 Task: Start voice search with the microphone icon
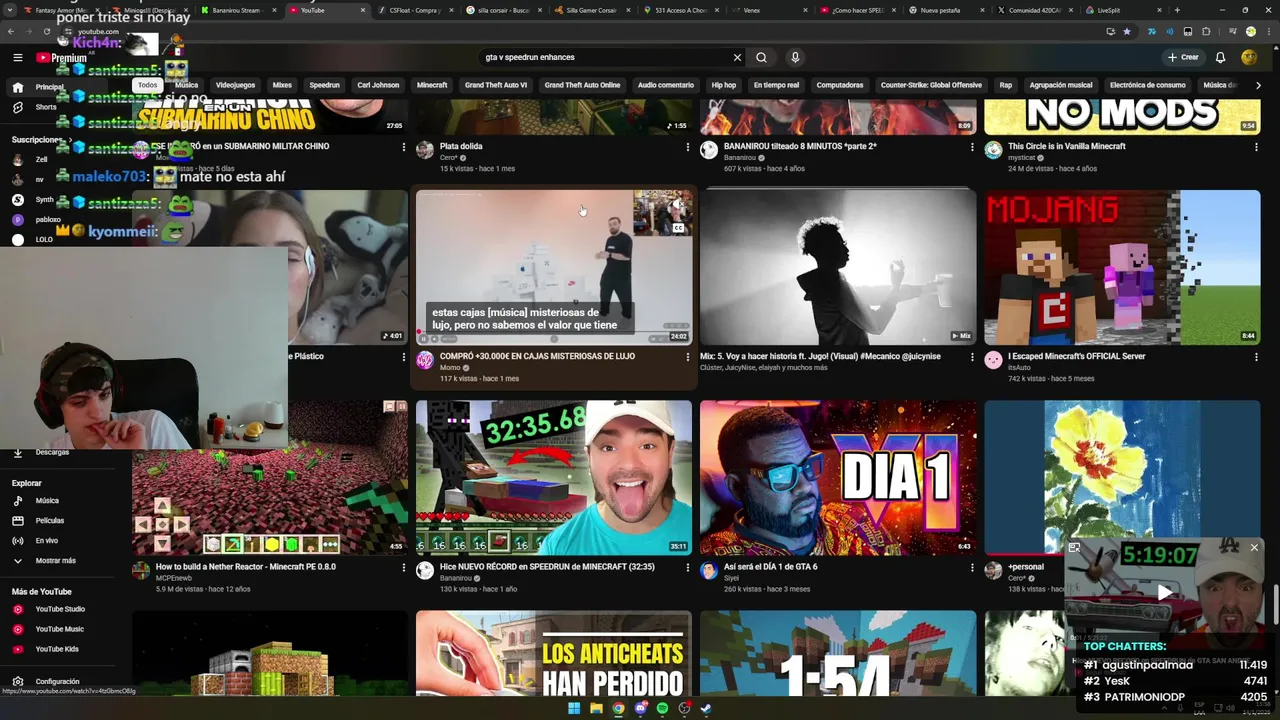tap(795, 57)
